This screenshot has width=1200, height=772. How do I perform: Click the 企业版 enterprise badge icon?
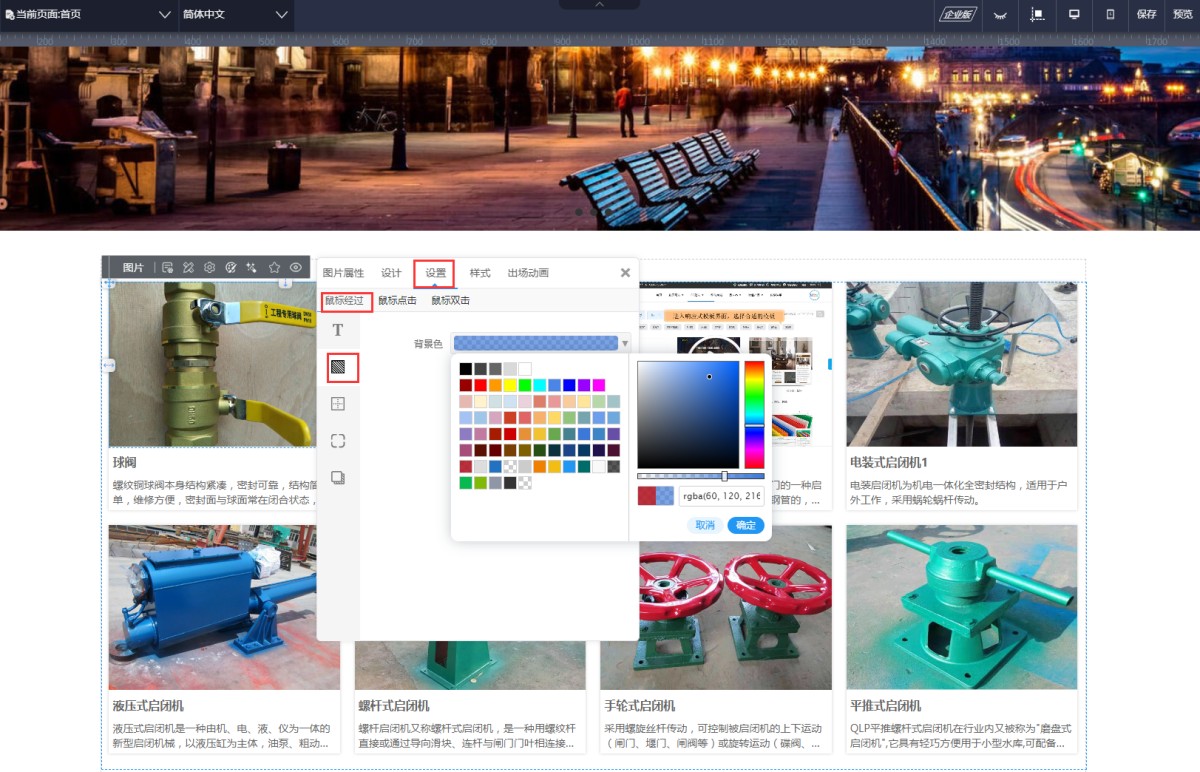tap(956, 14)
